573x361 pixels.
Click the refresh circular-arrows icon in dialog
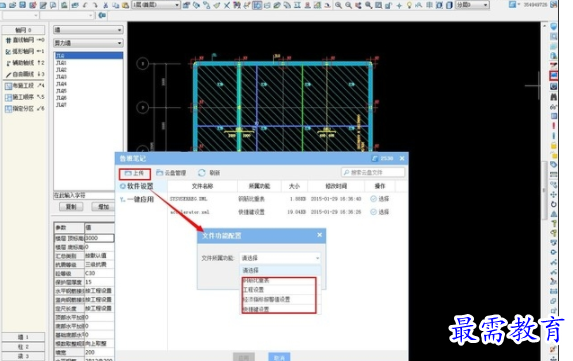point(202,172)
